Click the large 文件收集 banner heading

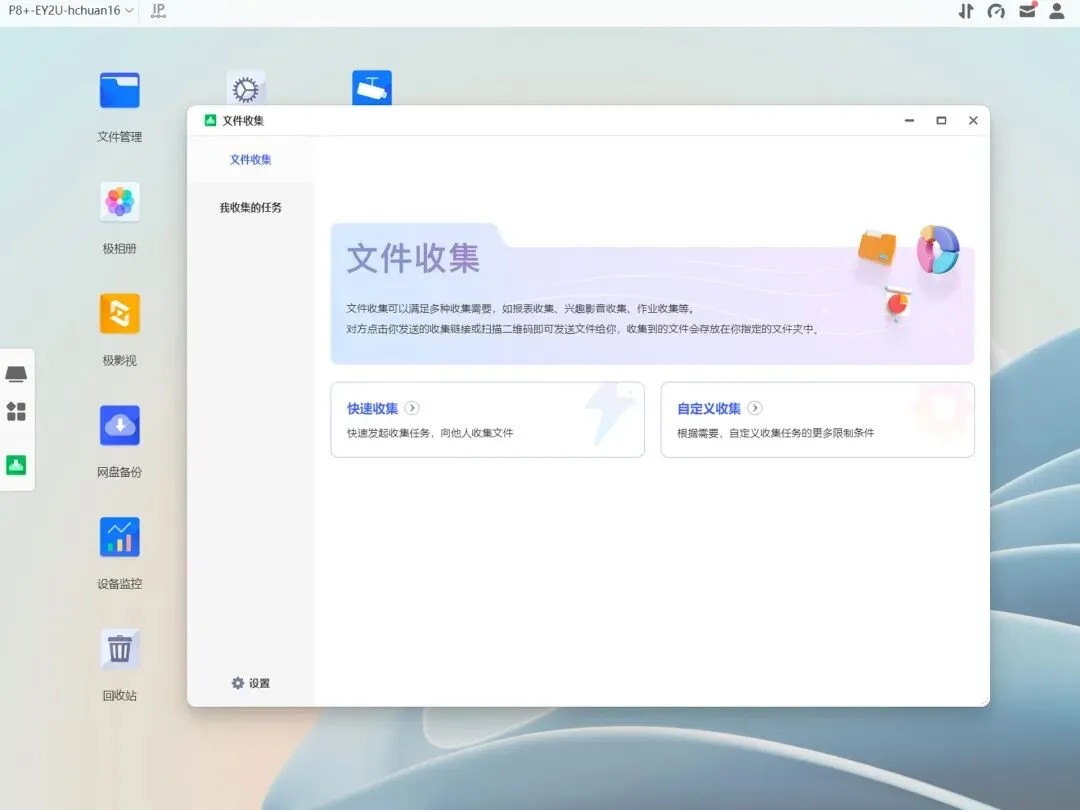pos(413,259)
